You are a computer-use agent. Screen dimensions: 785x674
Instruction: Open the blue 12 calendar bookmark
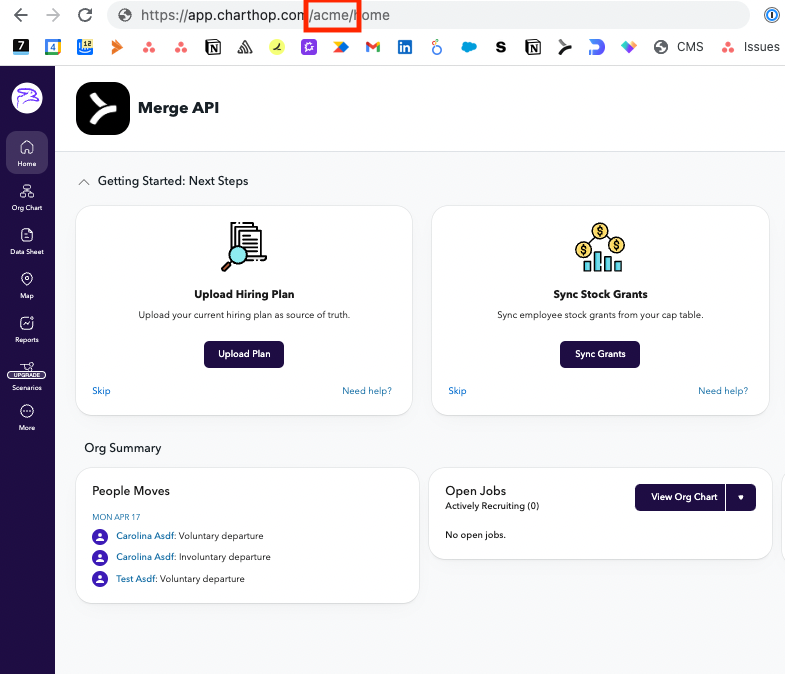click(x=85, y=47)
